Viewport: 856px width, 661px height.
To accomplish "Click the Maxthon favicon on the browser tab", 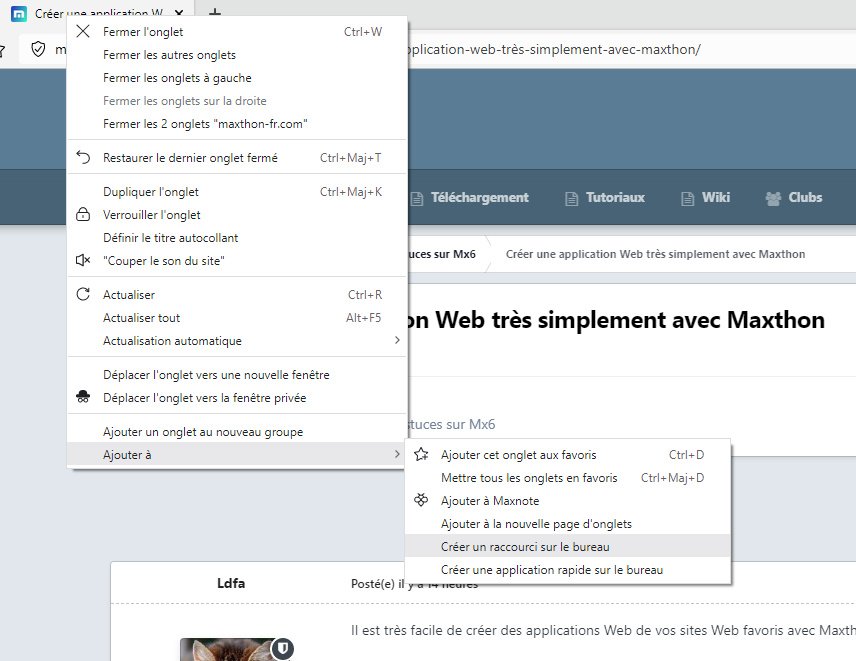I will 19,14.
